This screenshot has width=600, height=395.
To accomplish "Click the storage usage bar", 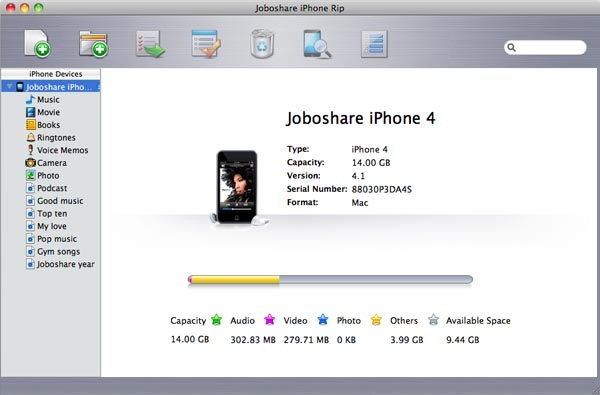I will click(330, 280).
